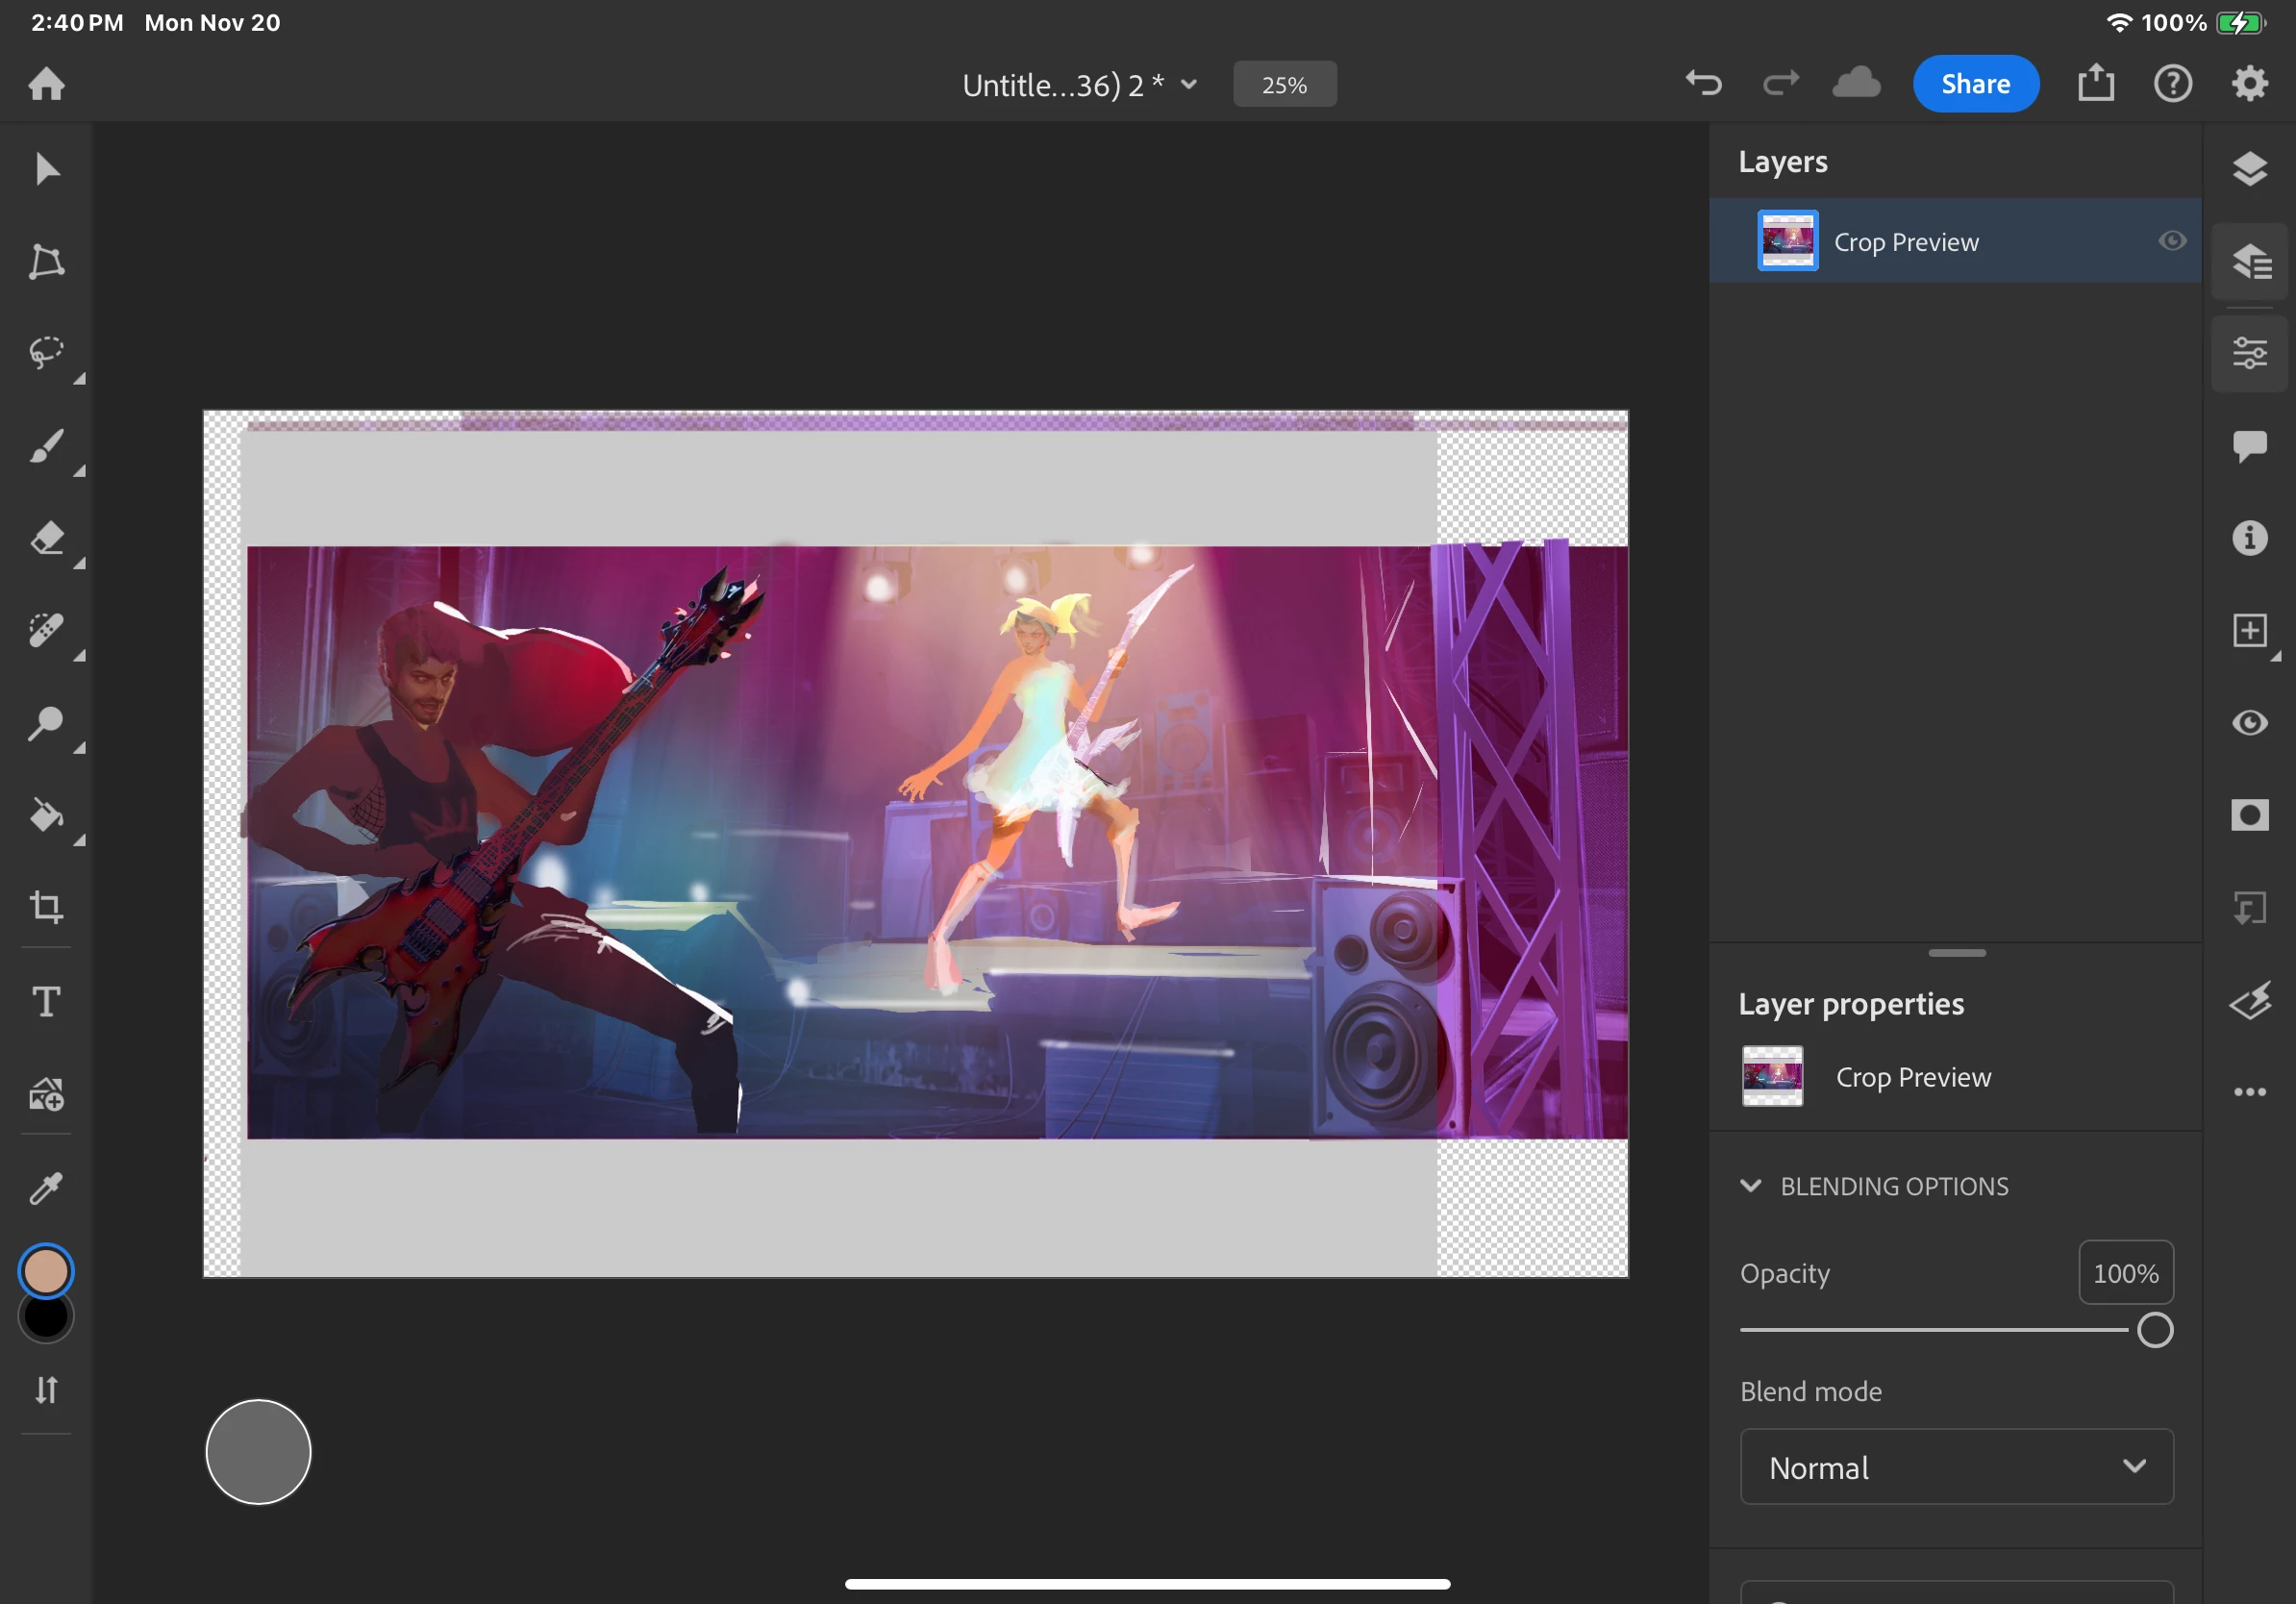Click the Opacity slider handle
The width and height of the screenshot is (2296, 1604).
point(2154,1331)
